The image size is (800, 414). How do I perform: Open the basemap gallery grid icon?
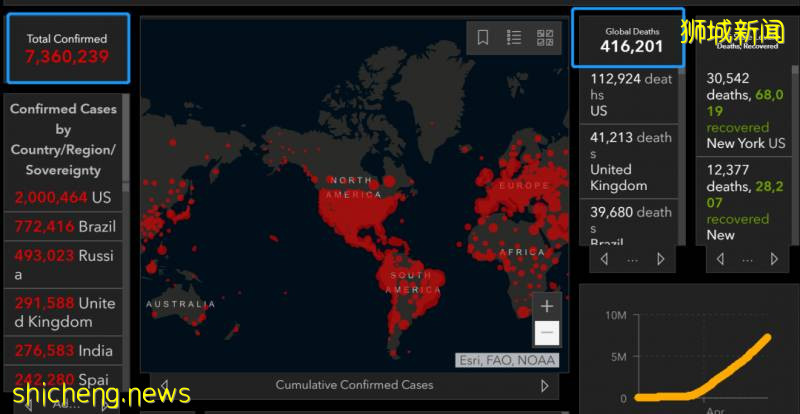545,38
